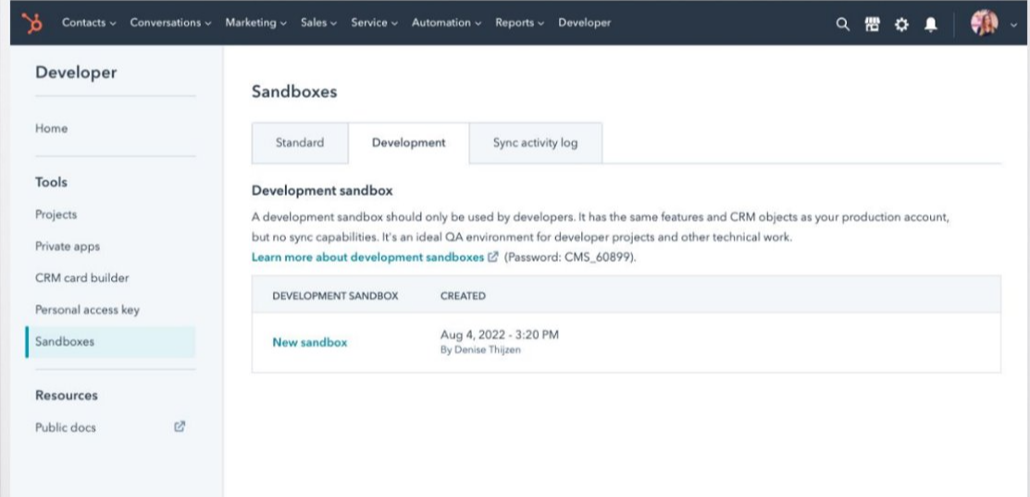
Task: Open the Reports dropdown menu
Action: point(520,22)
